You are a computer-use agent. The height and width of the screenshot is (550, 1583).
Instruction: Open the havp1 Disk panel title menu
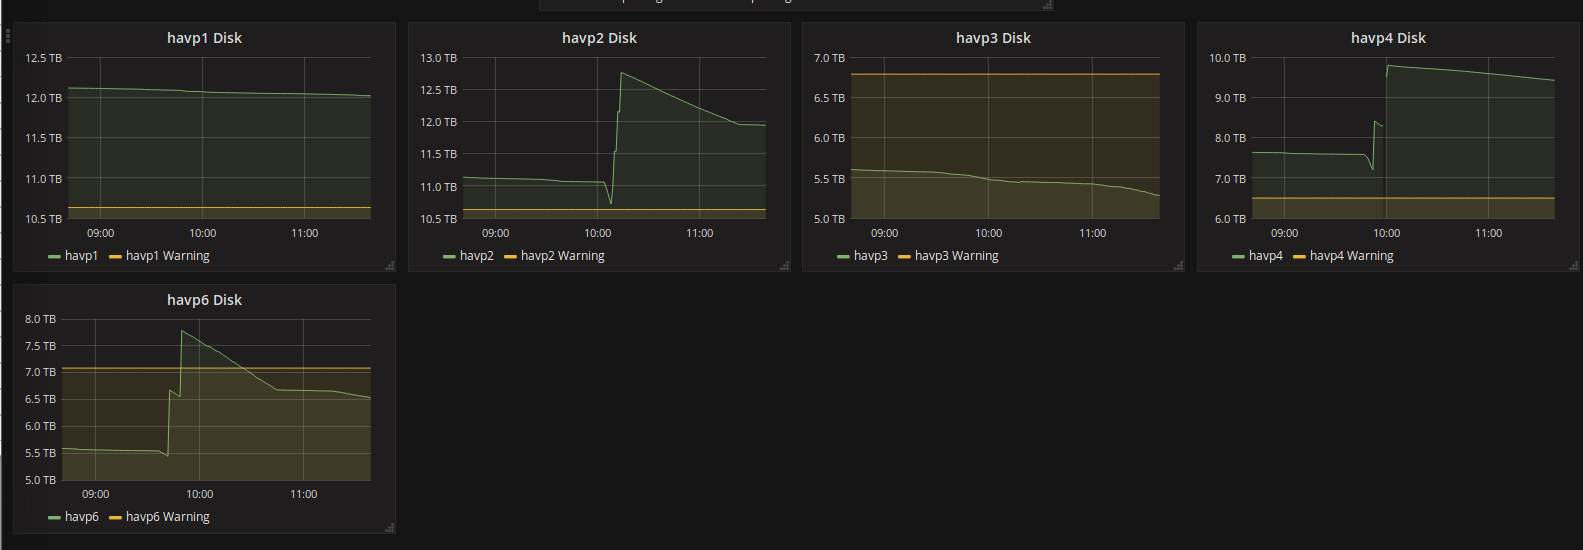[204, 38]
